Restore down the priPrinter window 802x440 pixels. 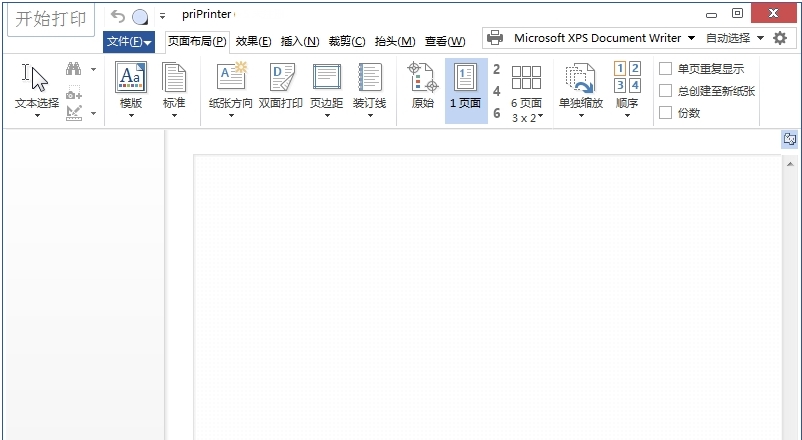pyautogui.click(x=737, y=14)
